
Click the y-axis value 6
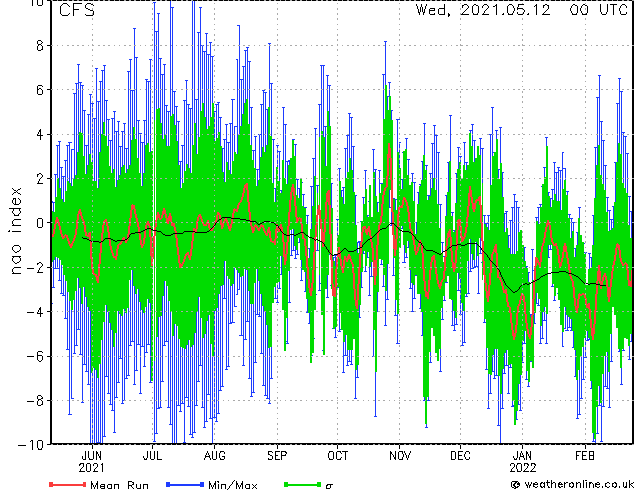40,90
